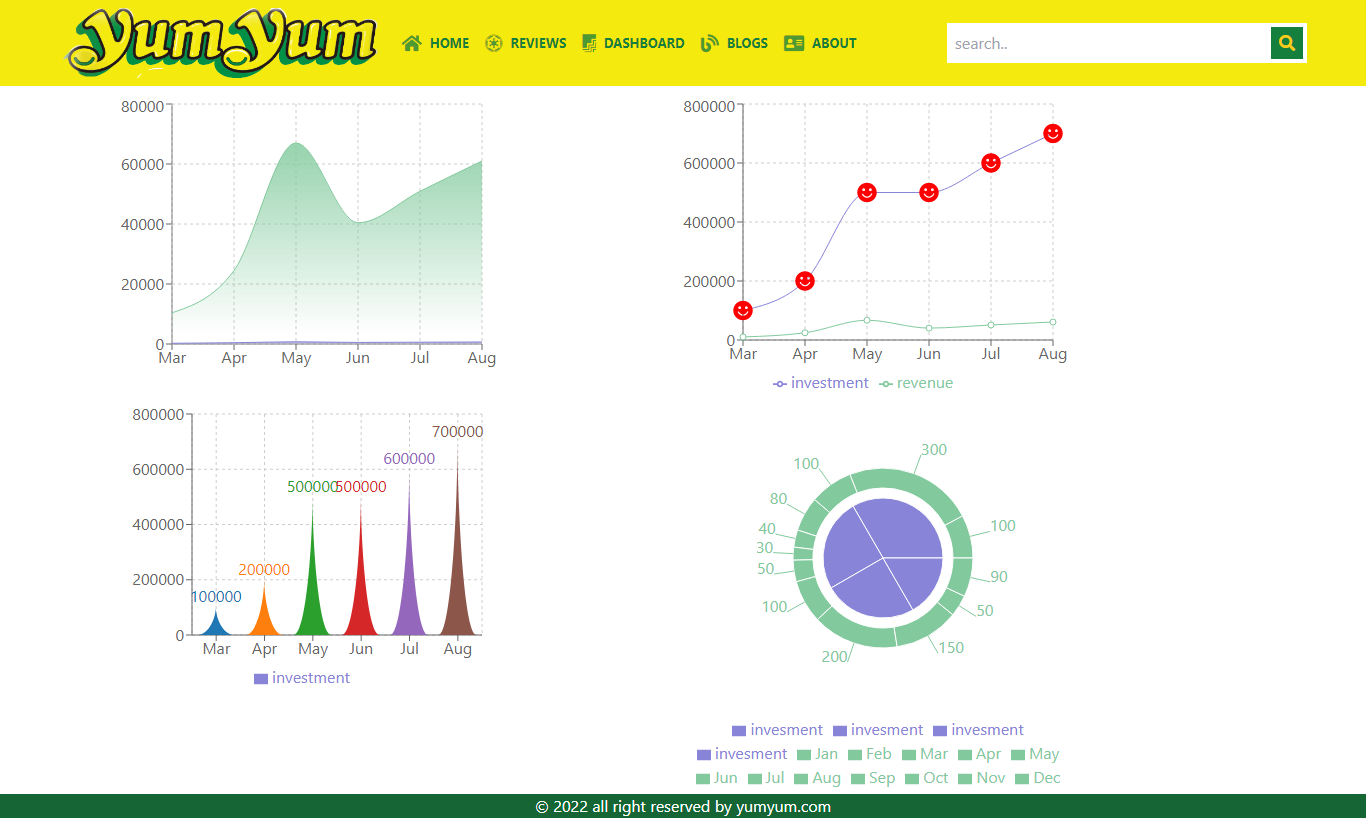Click the smiley marker above Apr
Screen dimensions: 1366x818
(805, 281)
